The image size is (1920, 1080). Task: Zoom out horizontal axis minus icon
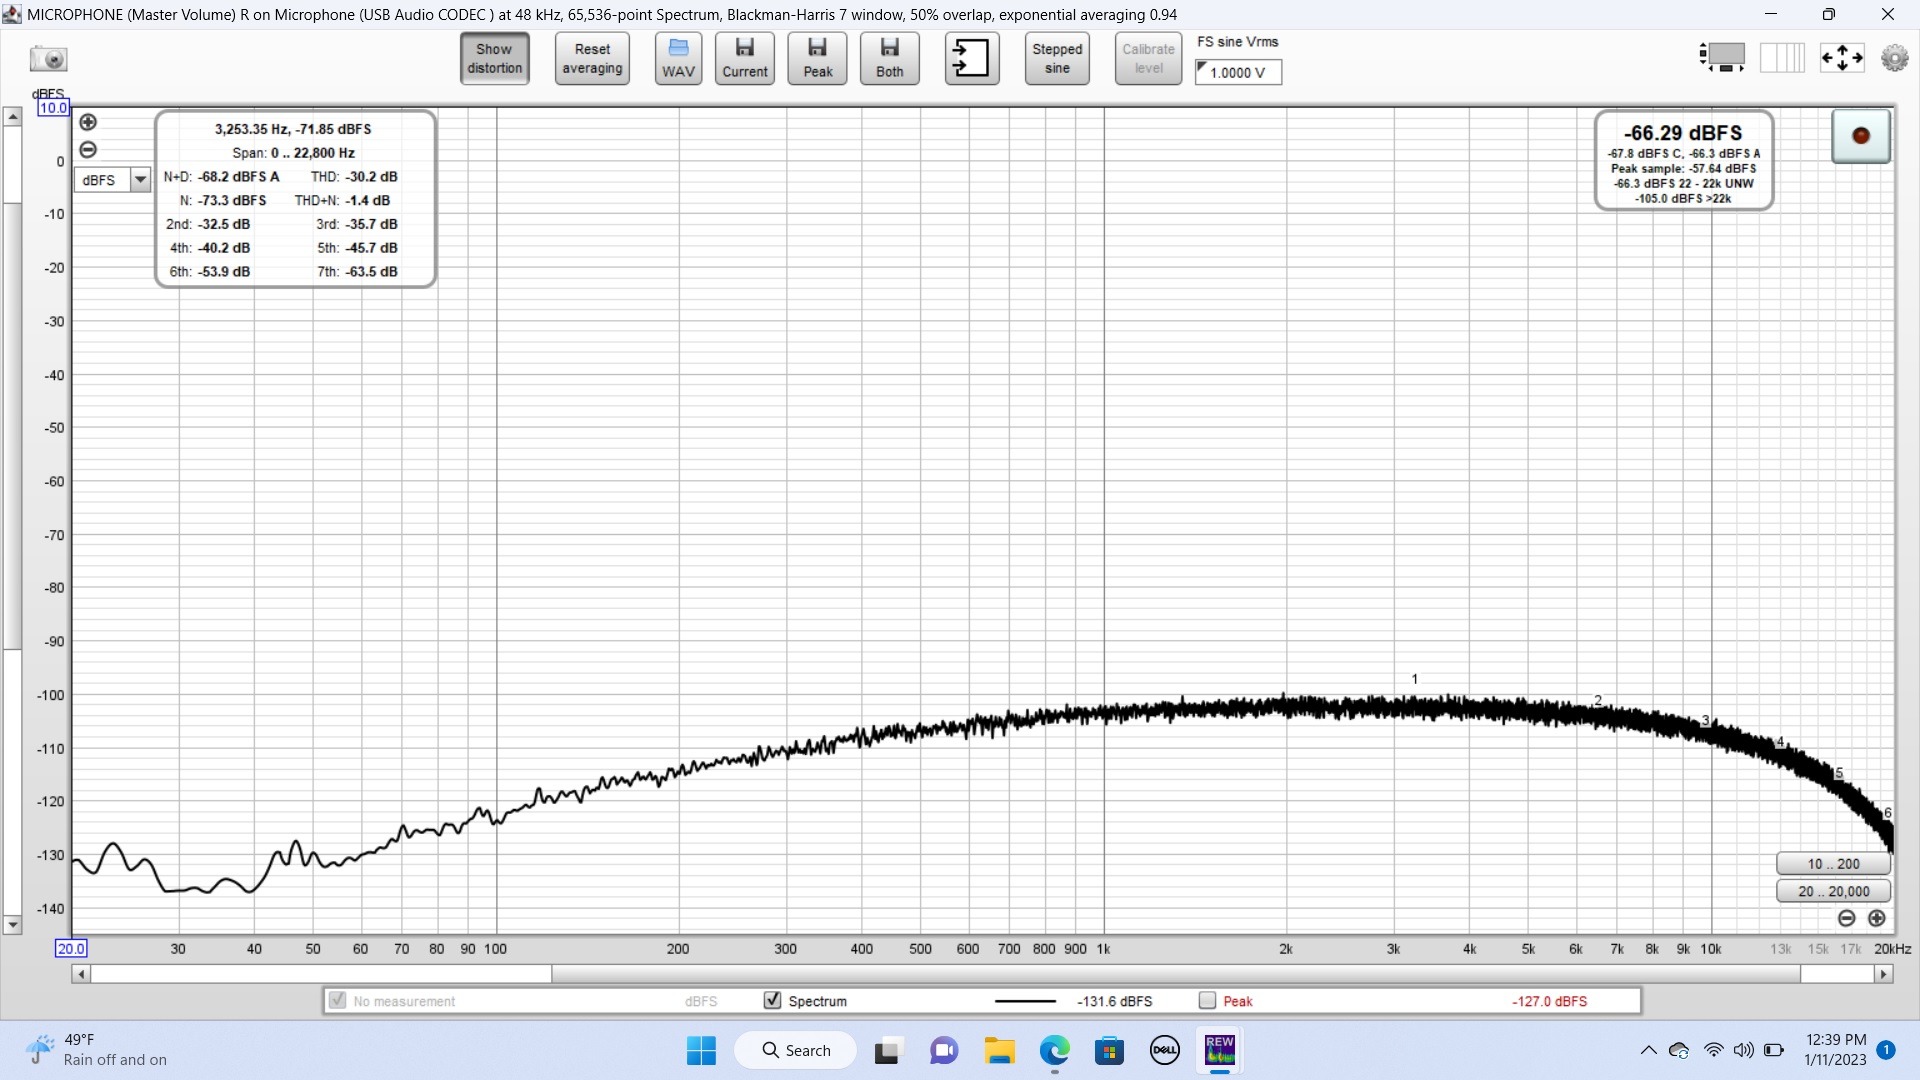pyautogui.click(x=1847, y=918)
